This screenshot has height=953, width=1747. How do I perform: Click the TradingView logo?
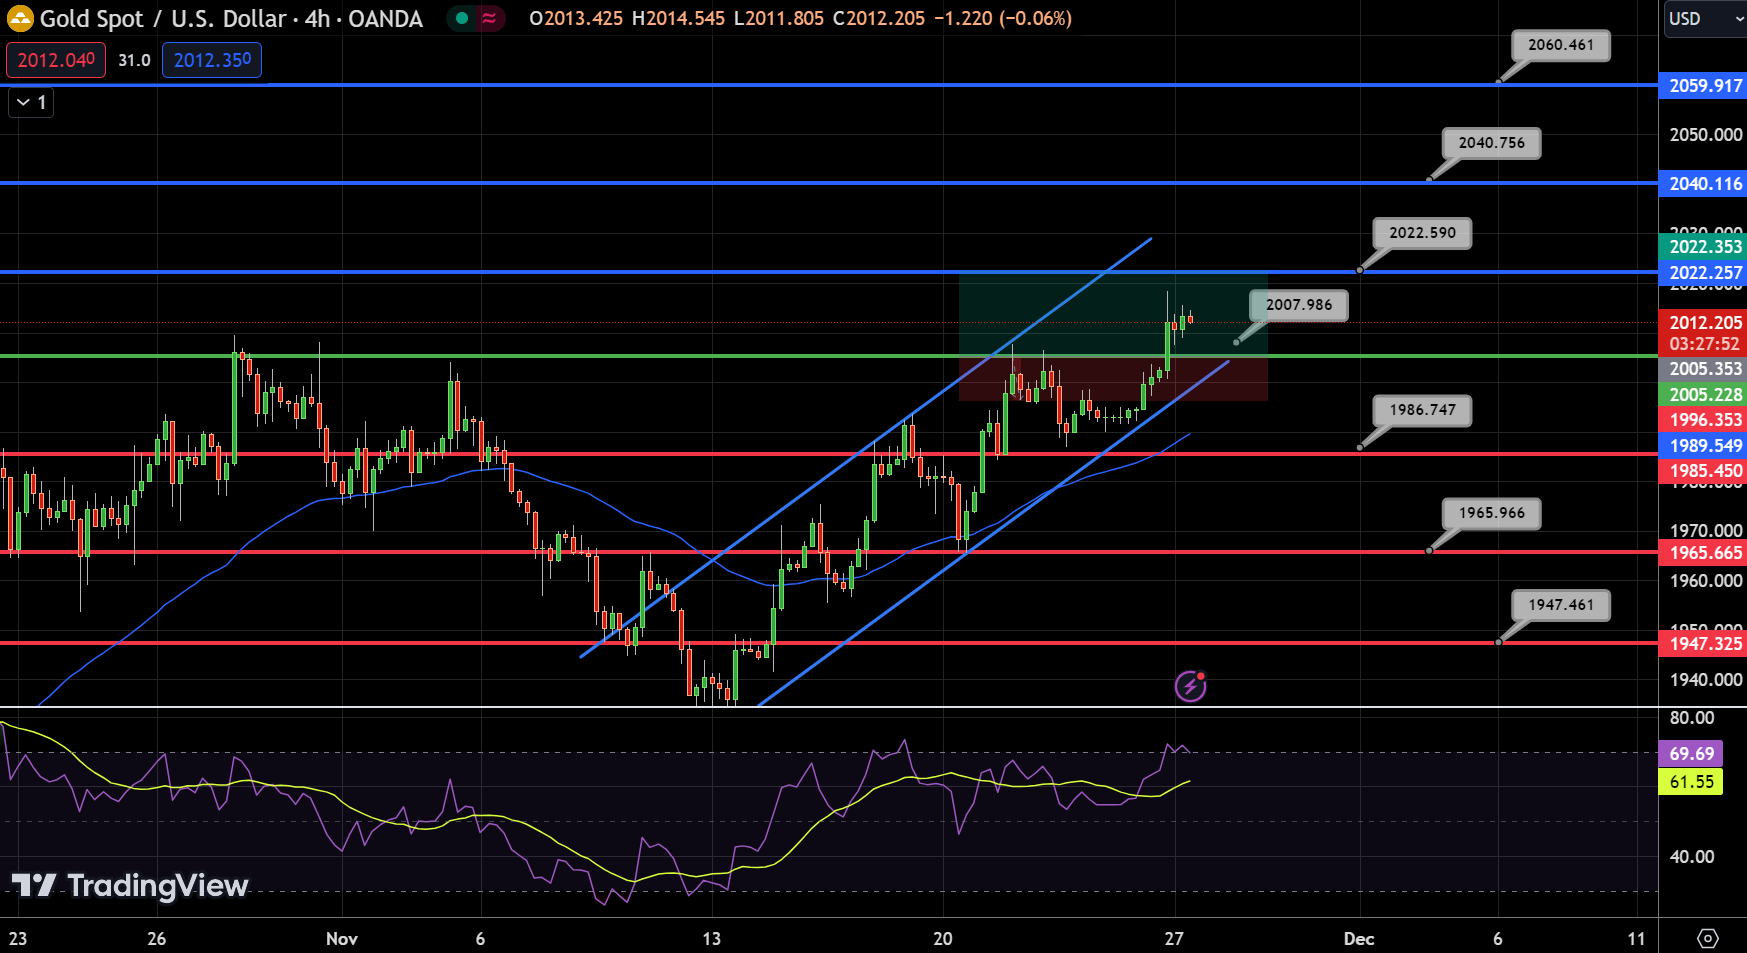coord(130,885)
